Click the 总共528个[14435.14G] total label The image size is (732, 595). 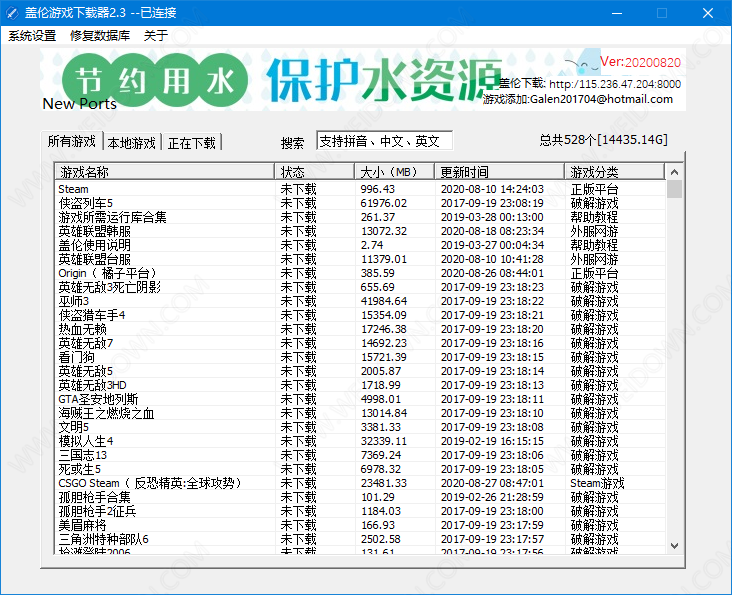coord(603,140)
